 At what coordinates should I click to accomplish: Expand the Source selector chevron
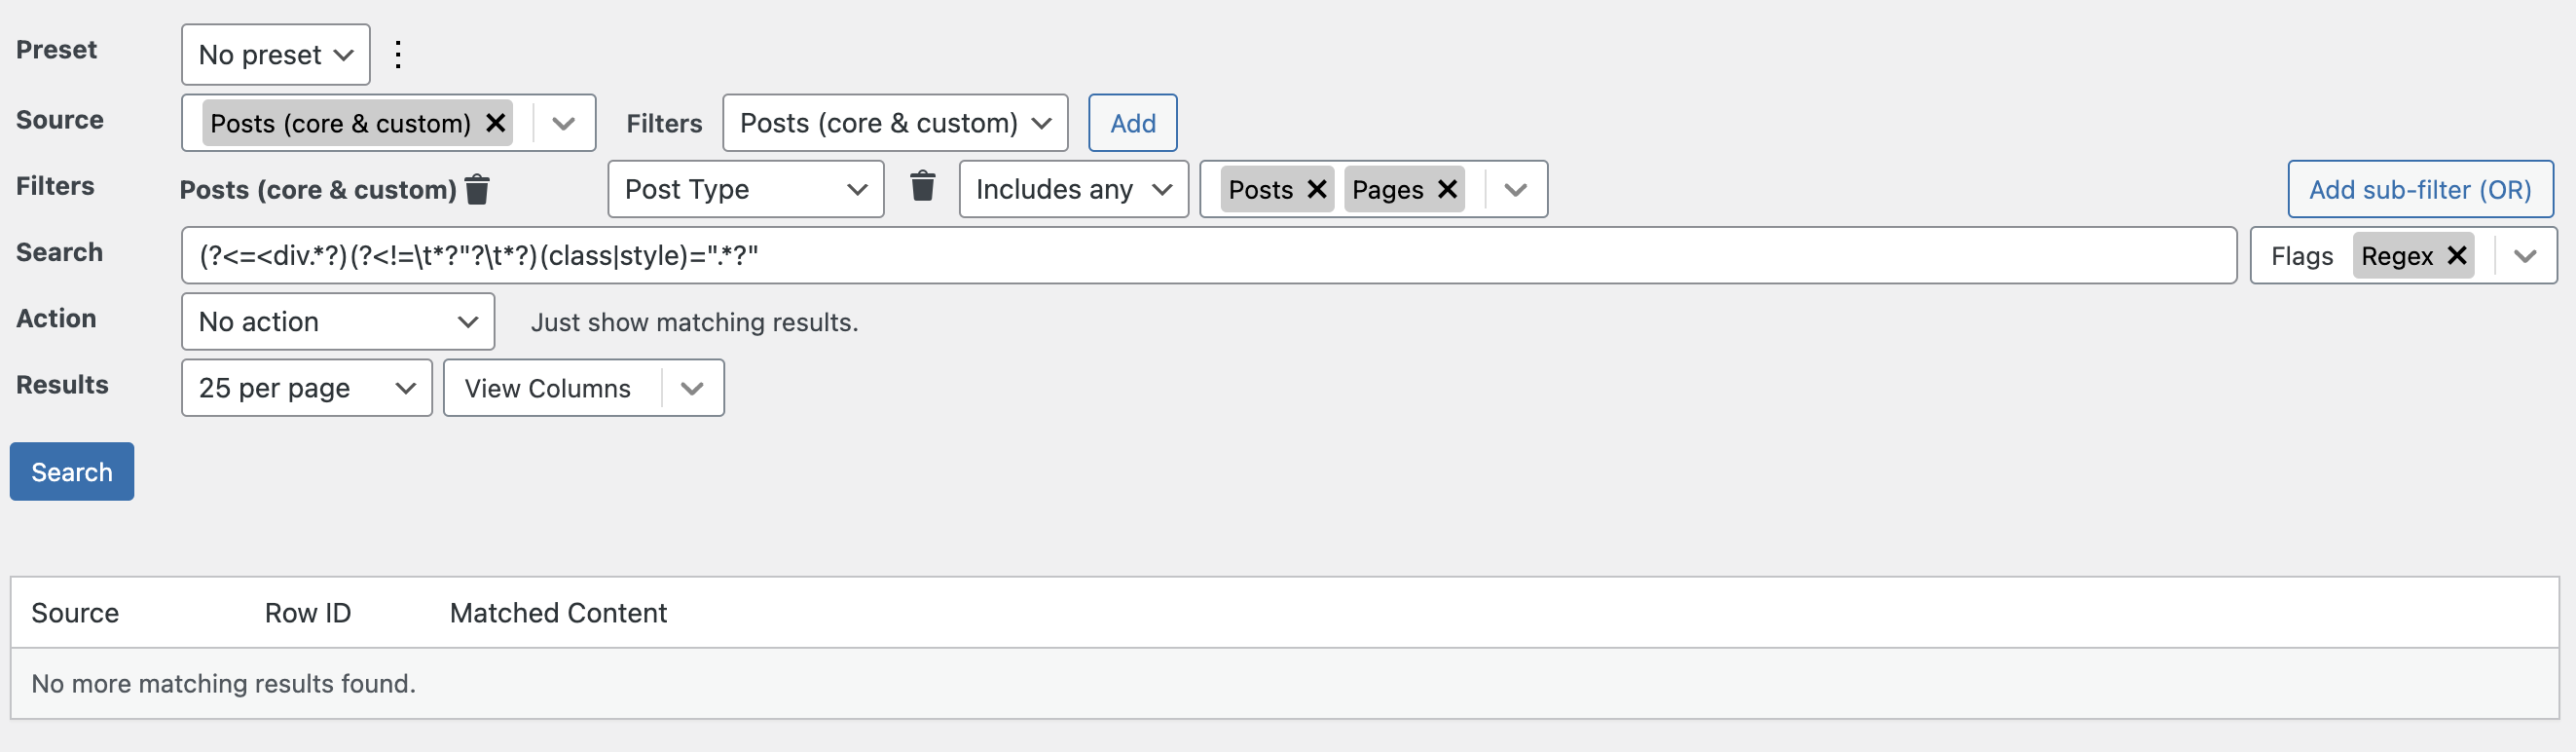[564, 123]
